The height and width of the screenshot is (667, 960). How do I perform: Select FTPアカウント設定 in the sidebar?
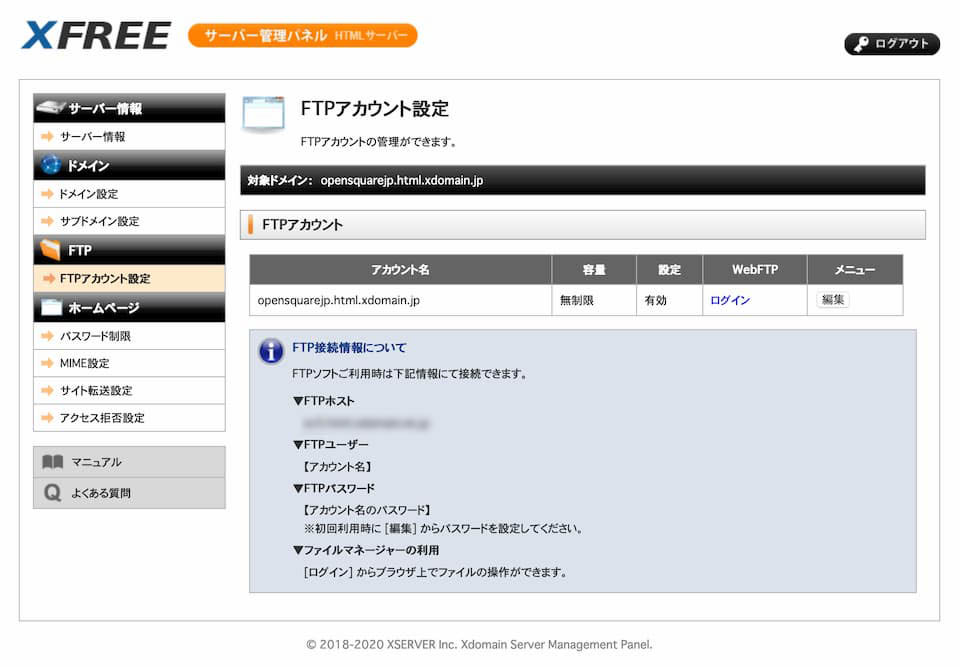pyautogui.click(x=105, y=279)
